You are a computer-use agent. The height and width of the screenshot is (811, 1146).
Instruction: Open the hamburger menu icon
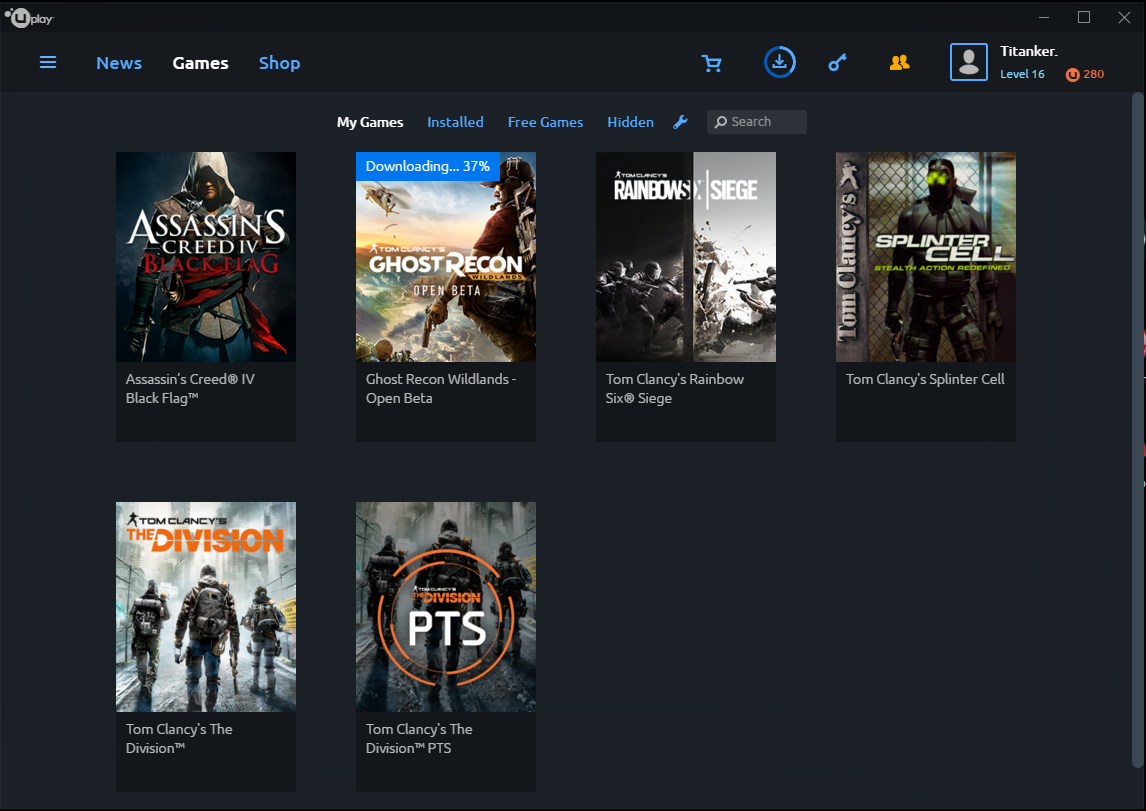coord(48,63)
